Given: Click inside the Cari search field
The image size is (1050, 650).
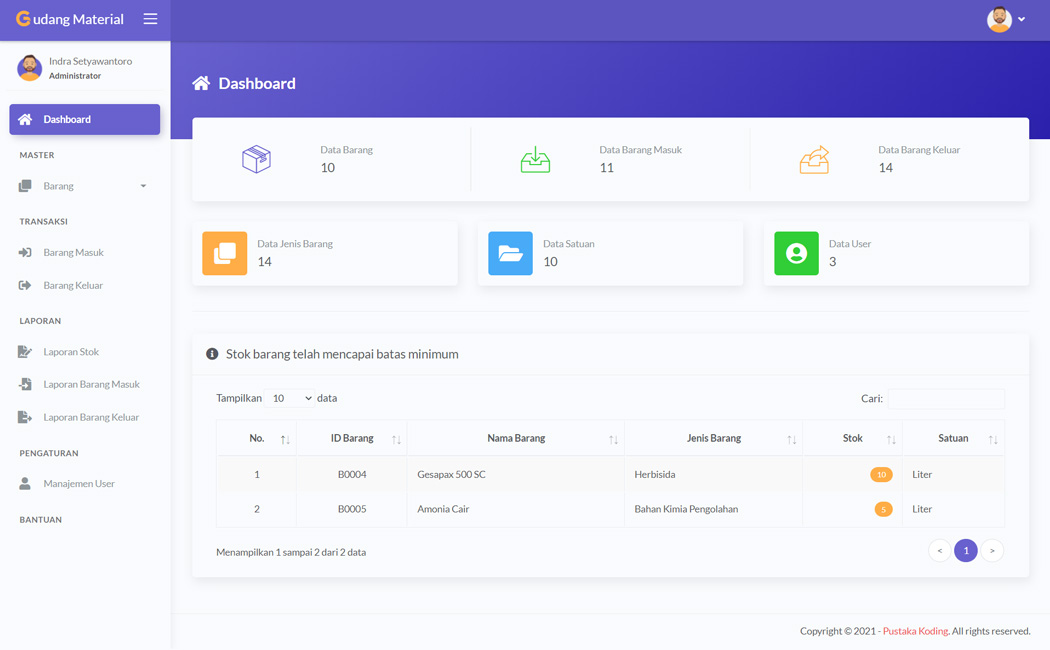Looking at the screenshot, I should (x=945, y=398).
